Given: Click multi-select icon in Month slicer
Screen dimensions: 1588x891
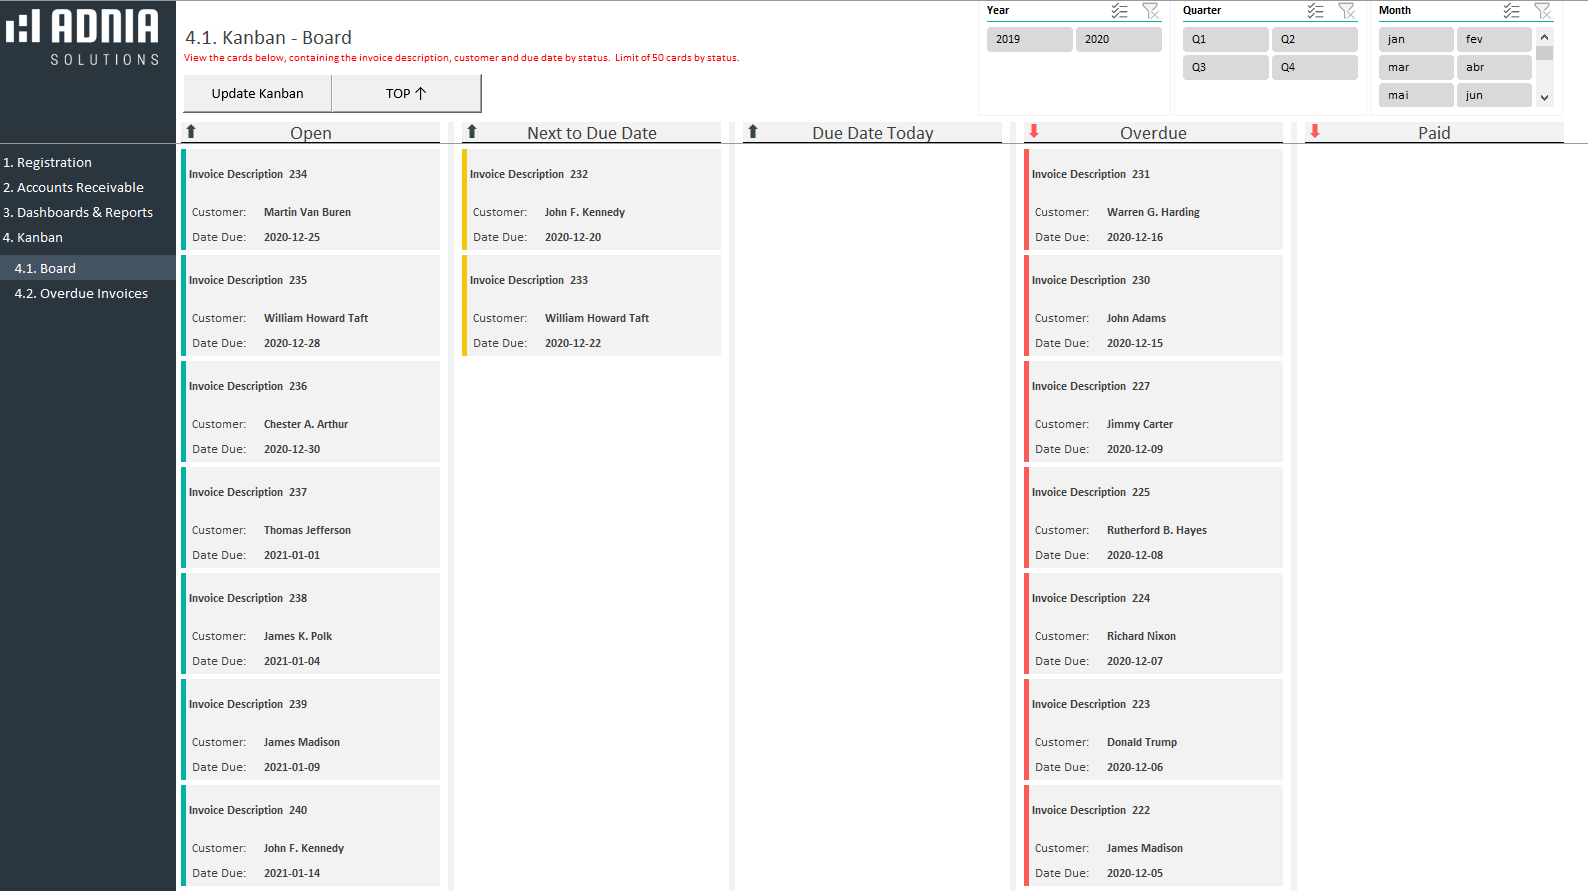Looking at the screenshot, I should (1511, 11).
